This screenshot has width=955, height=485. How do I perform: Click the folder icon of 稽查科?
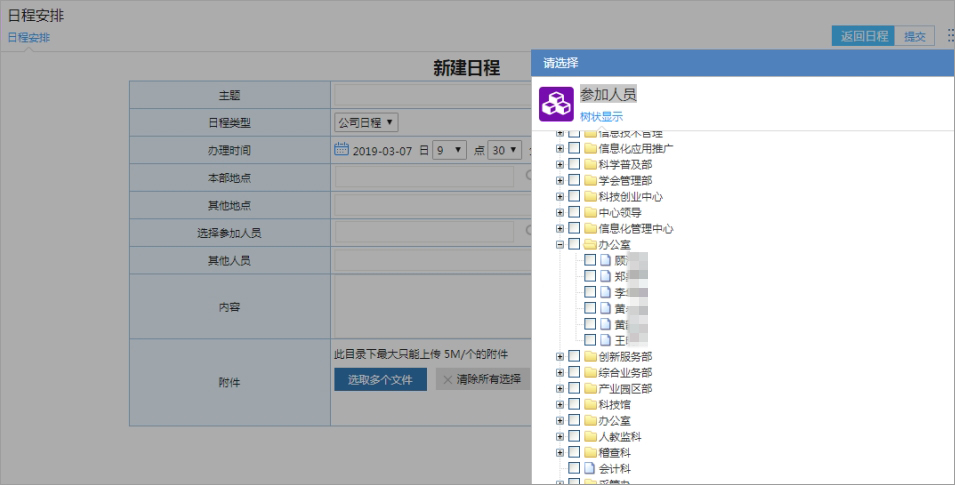[x=590, y=453]
